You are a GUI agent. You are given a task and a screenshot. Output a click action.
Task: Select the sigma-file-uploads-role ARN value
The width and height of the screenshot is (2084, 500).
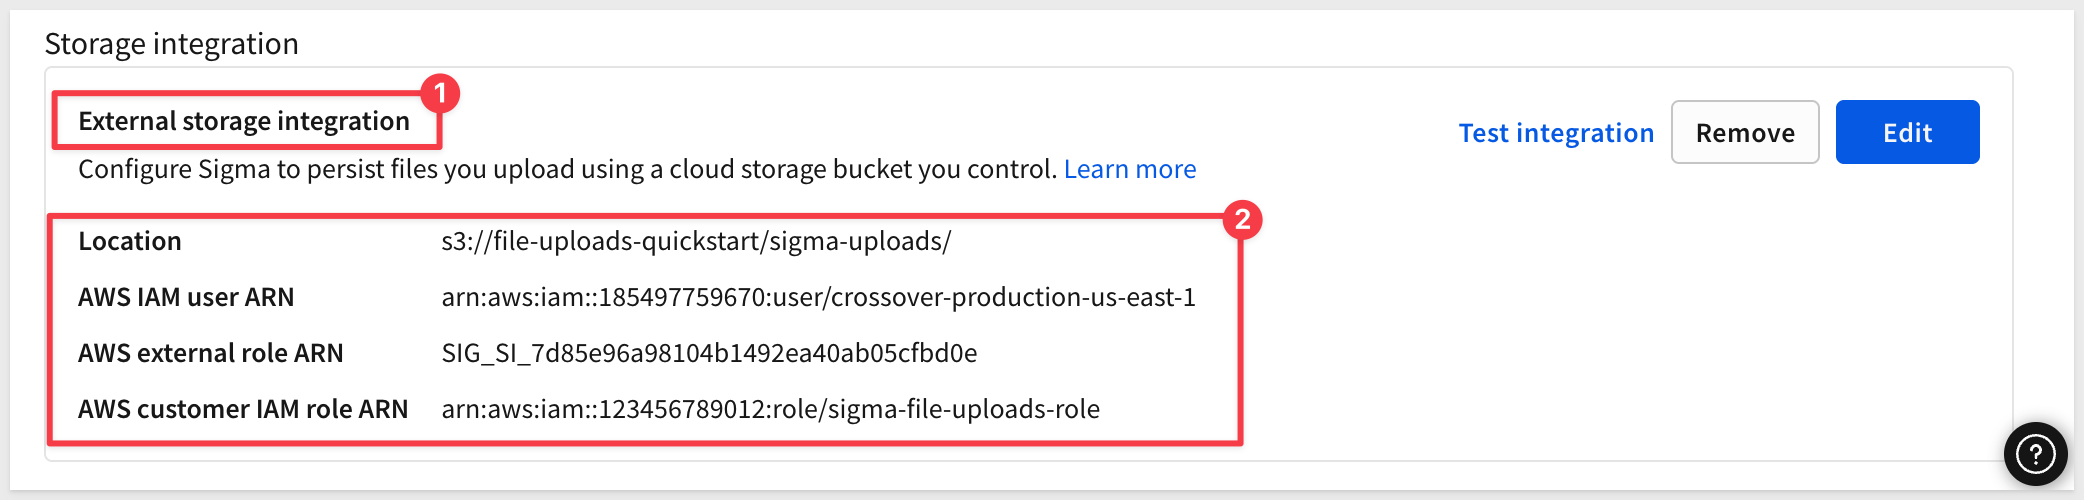(x=770, y=409)
